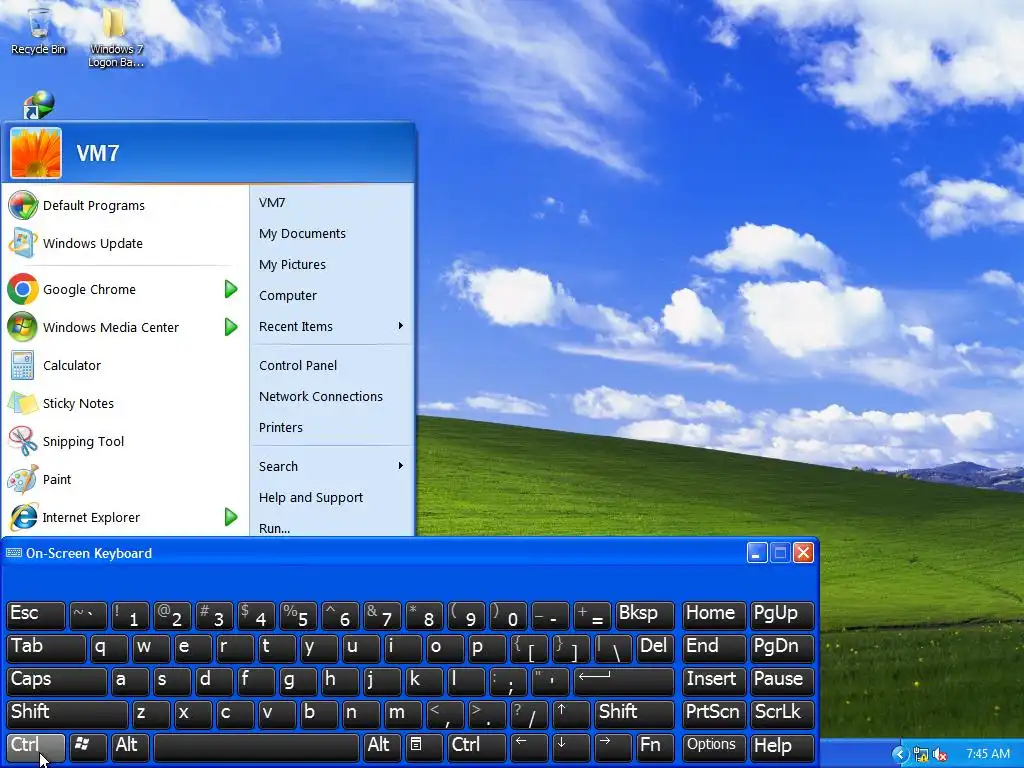Open Network Connections from the Start menu
Viewport: 1024px width, 768px height.
click(332, 396)
